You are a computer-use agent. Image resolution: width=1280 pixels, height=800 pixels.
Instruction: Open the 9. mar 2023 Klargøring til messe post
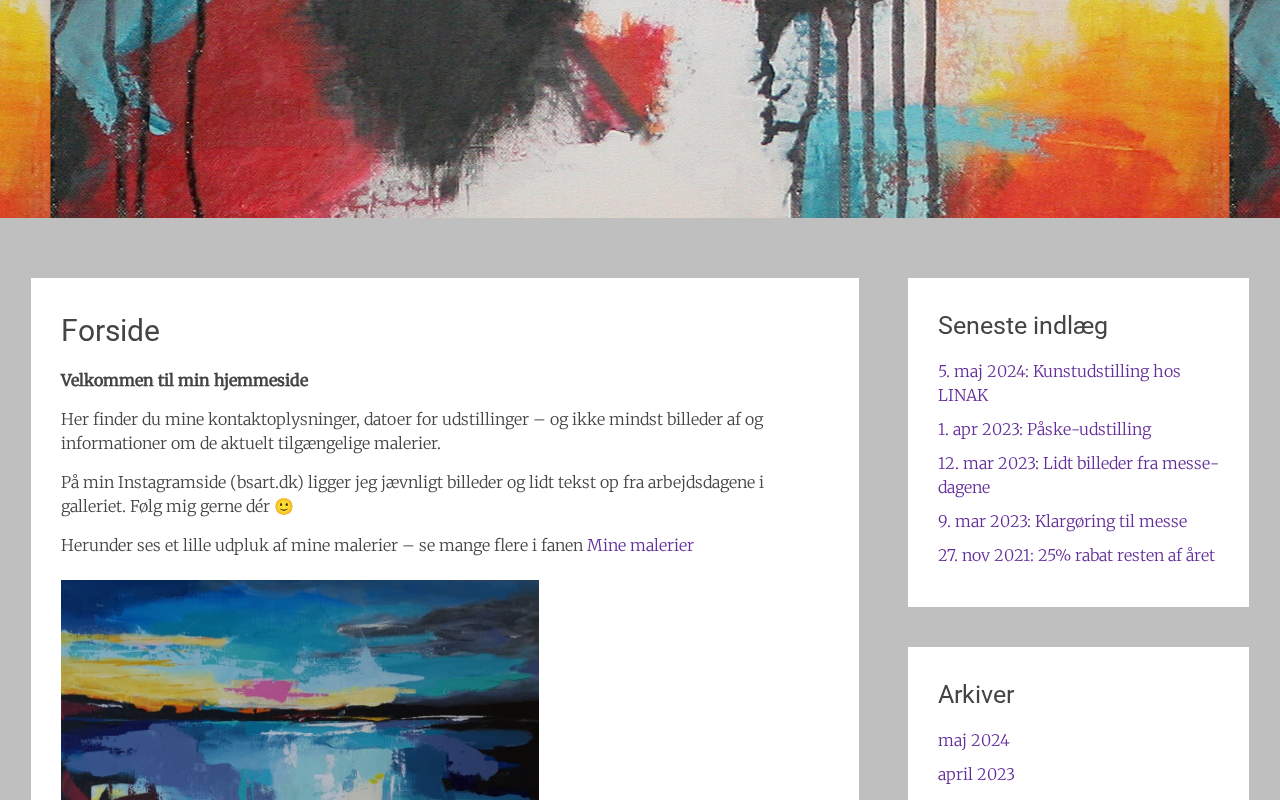1062,521
